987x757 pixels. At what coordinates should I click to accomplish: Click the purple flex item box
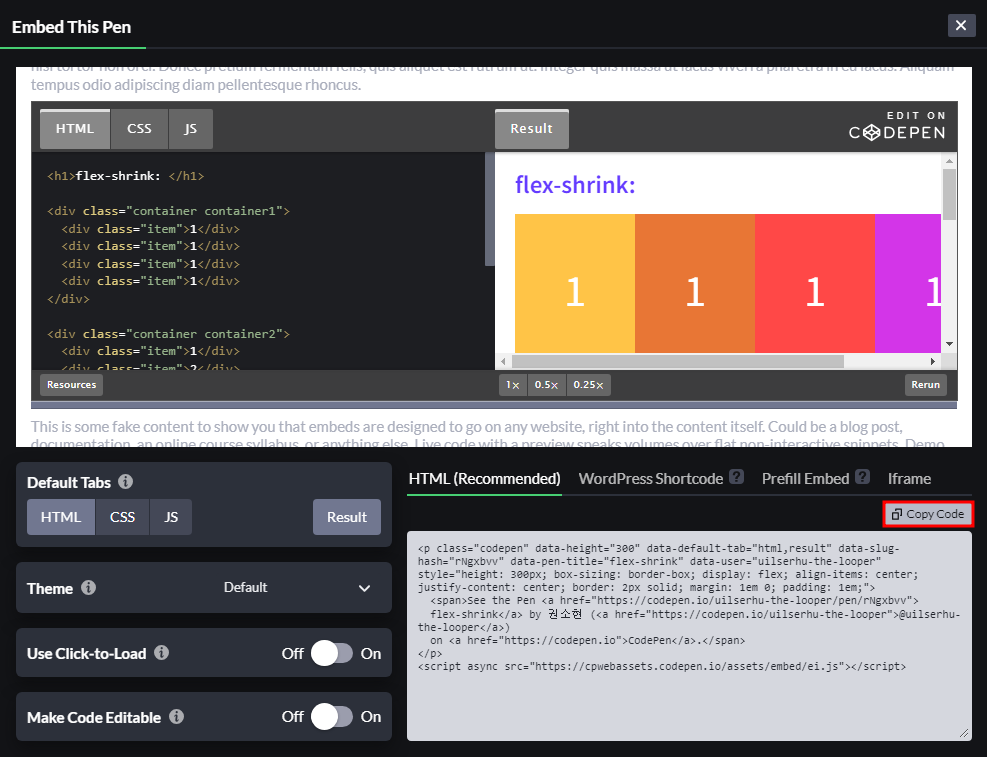[908, 283]
